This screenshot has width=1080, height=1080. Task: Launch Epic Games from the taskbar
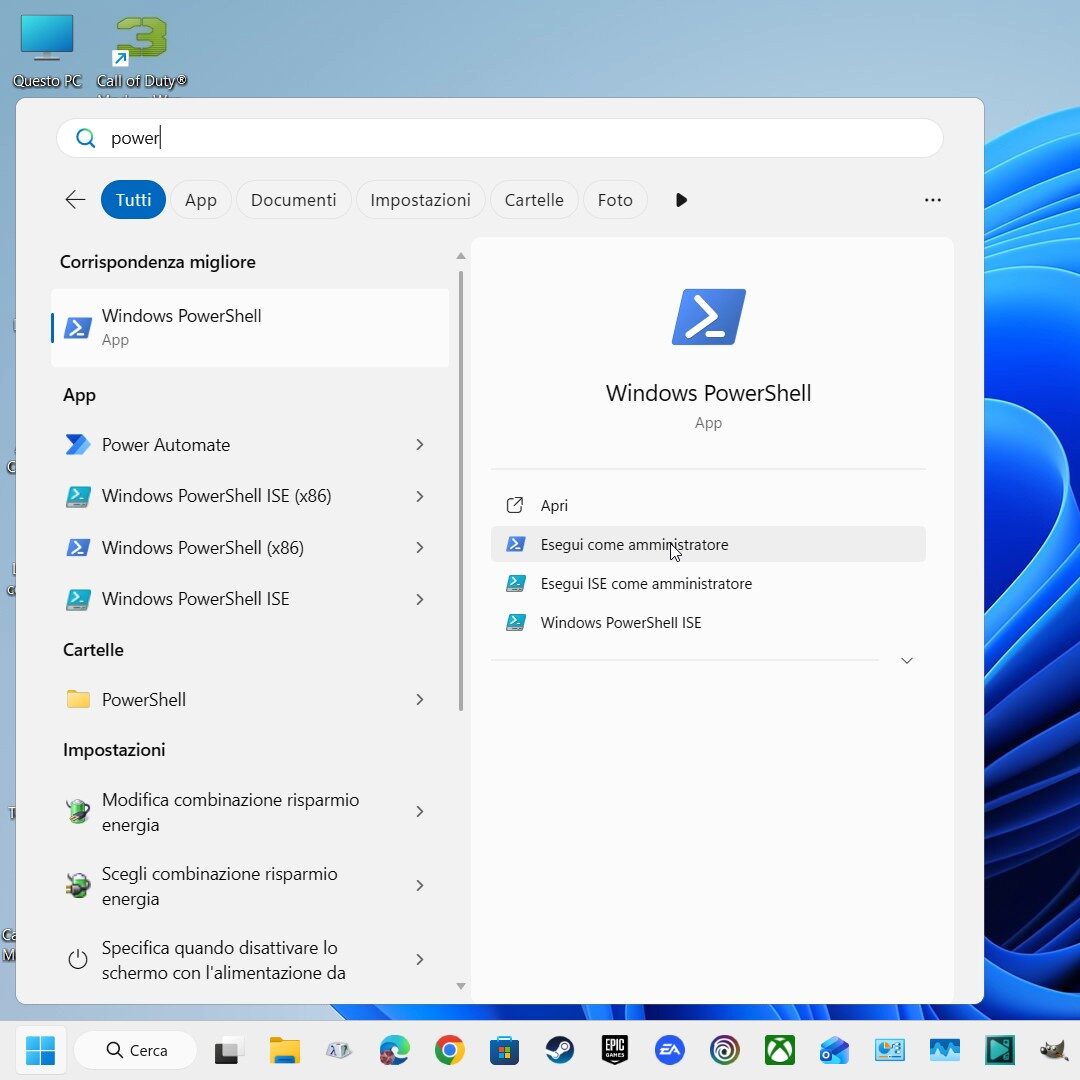point(615,1050)
